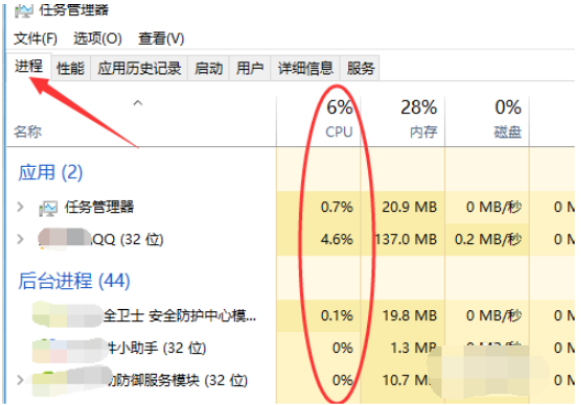Screen dimensions: 582x405
Task: Select the 安全防护中心模块 process row
Action: click(291, 316)
